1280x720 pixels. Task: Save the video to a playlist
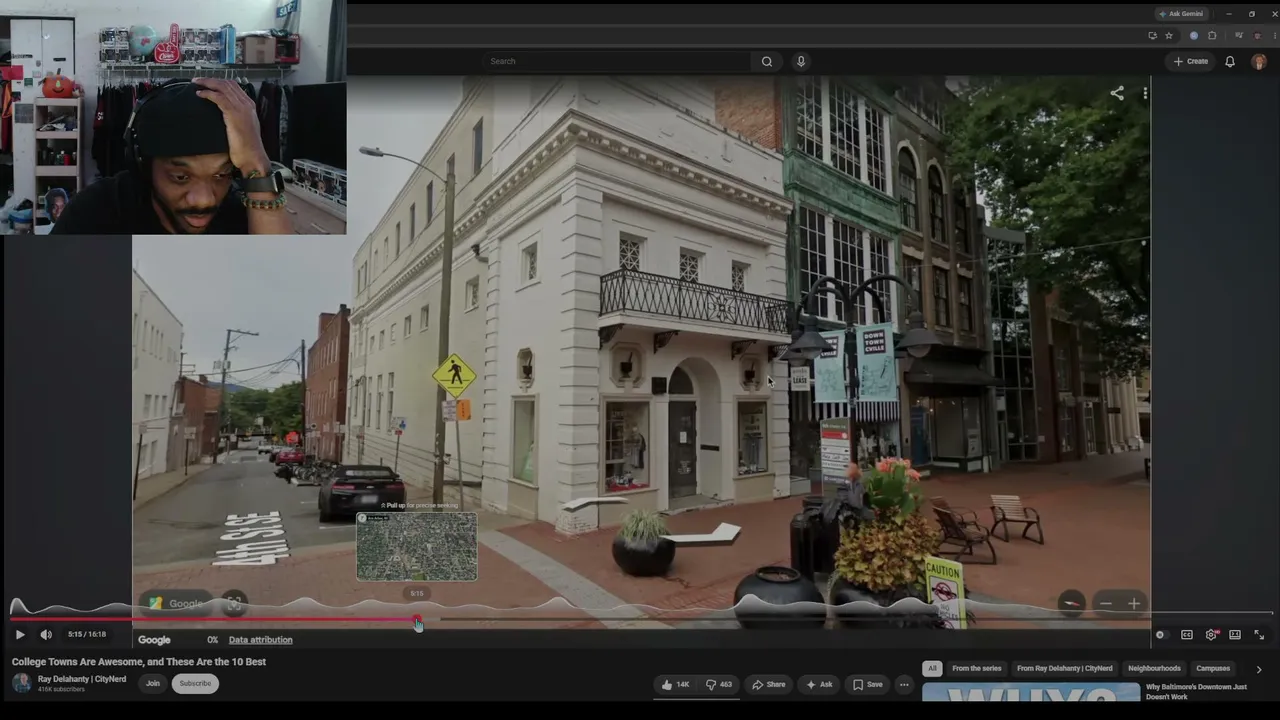pos(867,685)
